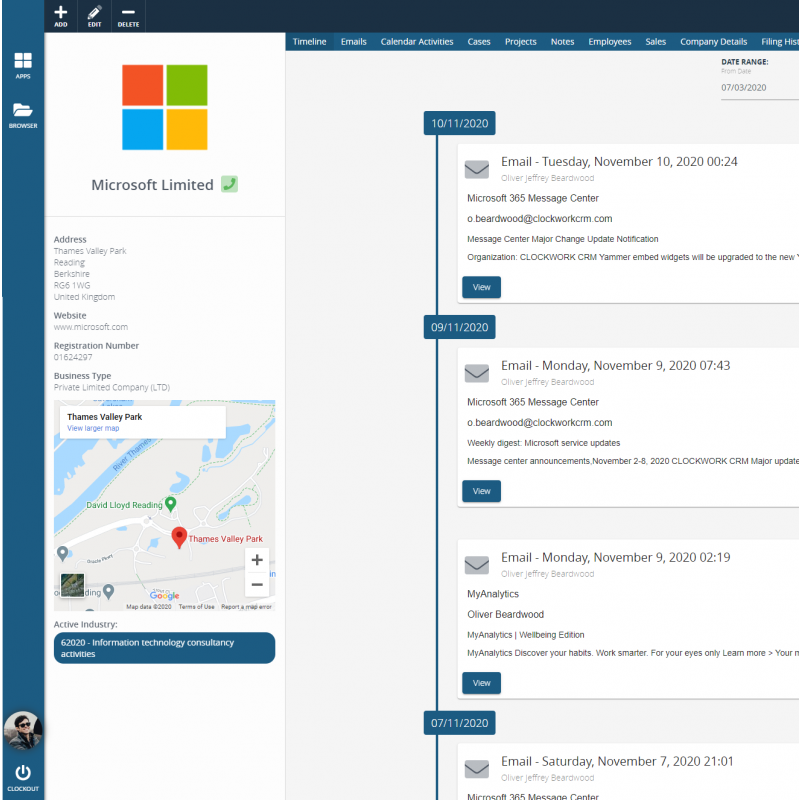Screen dimensions: 800x800
Task: Click the Clockout power icon
Action: pyautogui.click(x=23, y=773)
